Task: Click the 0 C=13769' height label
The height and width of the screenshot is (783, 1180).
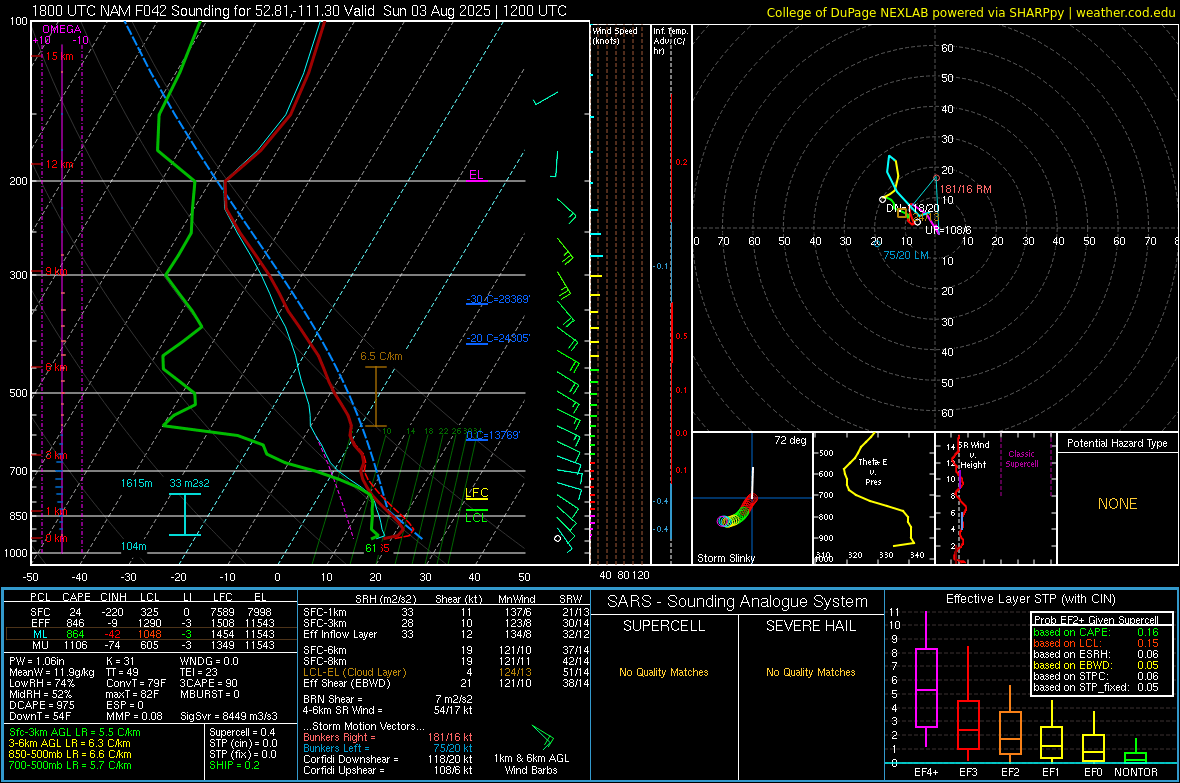Action: pyautogui.click(x=493, y=435)
